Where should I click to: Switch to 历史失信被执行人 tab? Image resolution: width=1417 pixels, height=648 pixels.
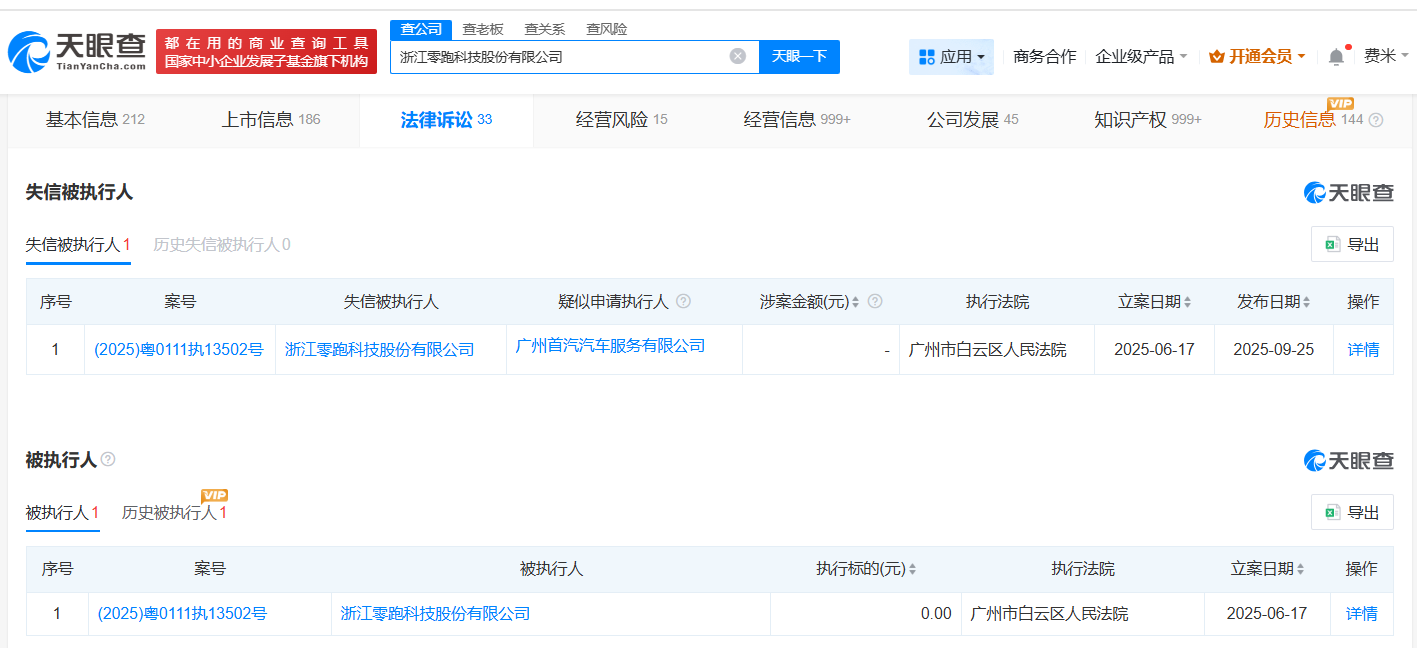pos(222,243)
